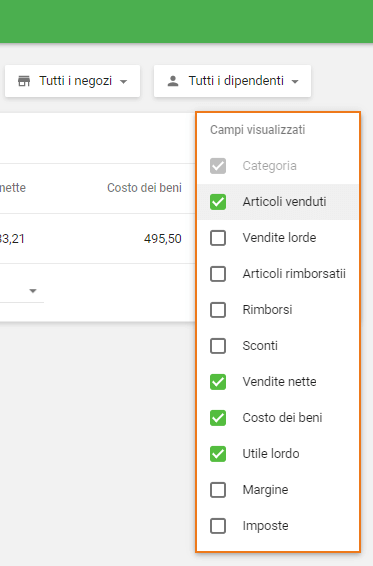Enable the Imposte checkbox
The height and width of the screenshot is (566, 373).
(218, 526)
